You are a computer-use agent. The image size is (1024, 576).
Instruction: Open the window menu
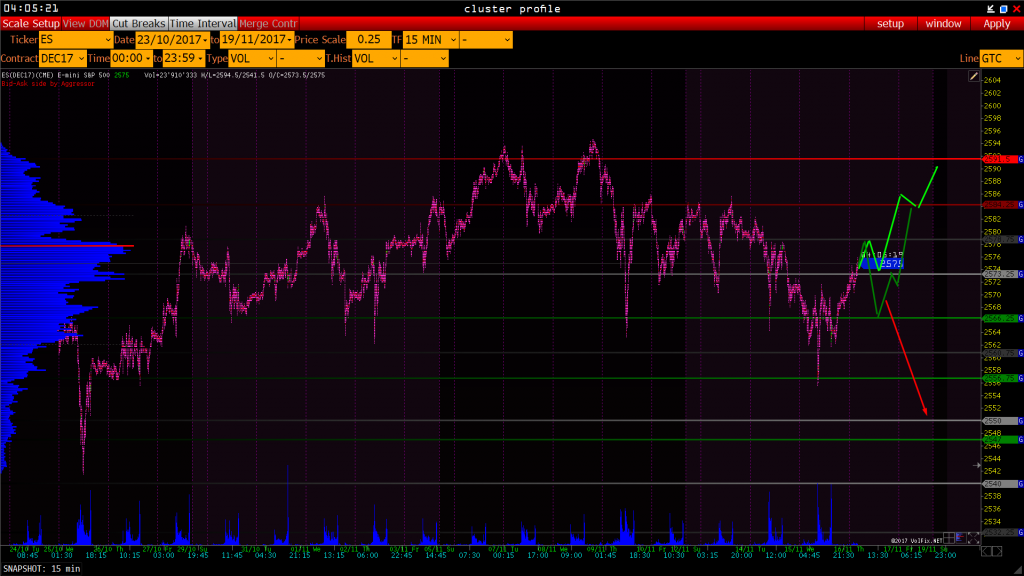[943, 23]
